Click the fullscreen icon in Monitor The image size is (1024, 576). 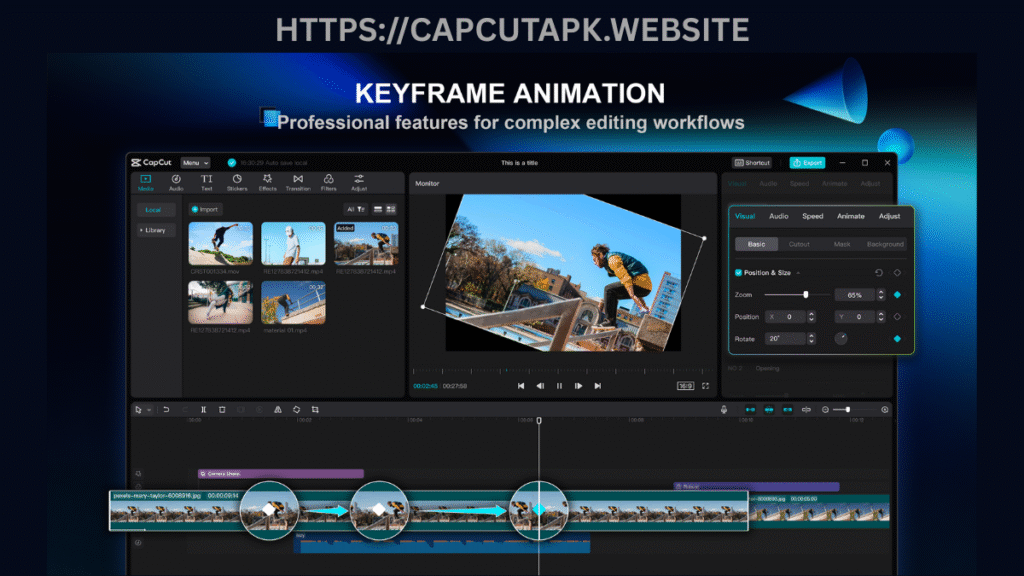click(705, 386)
